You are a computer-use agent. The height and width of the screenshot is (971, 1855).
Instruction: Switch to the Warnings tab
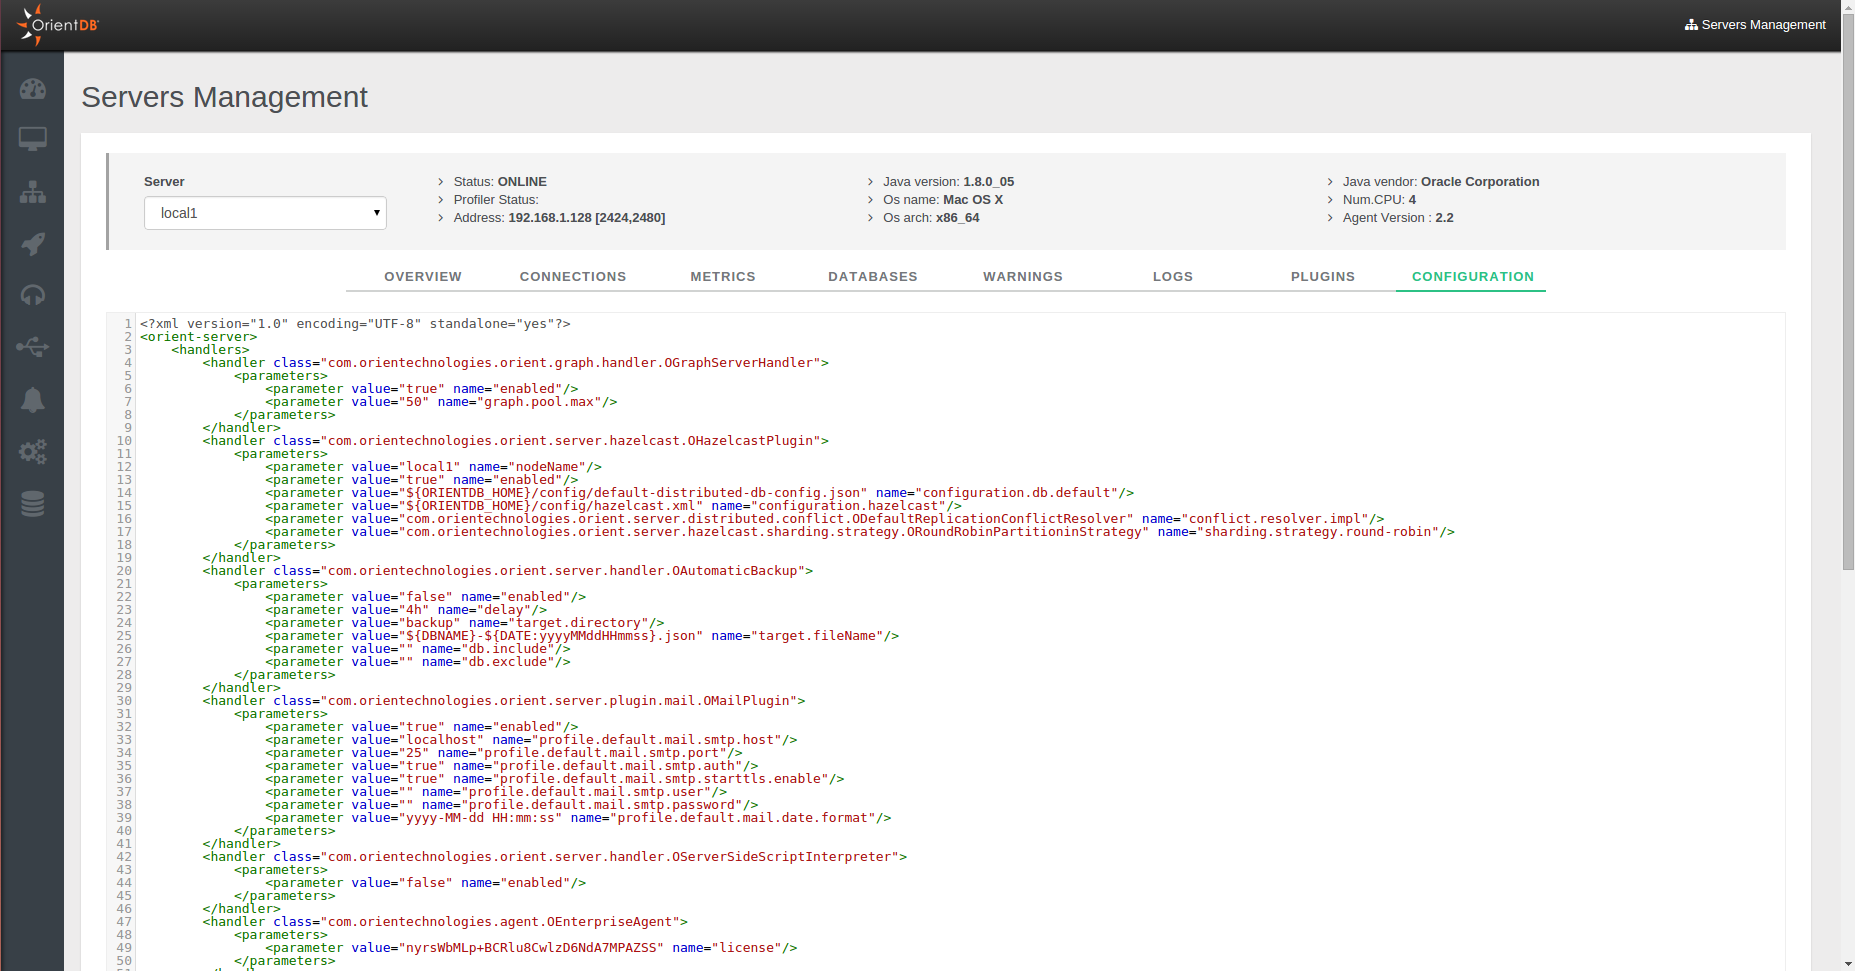point(1023,277)
